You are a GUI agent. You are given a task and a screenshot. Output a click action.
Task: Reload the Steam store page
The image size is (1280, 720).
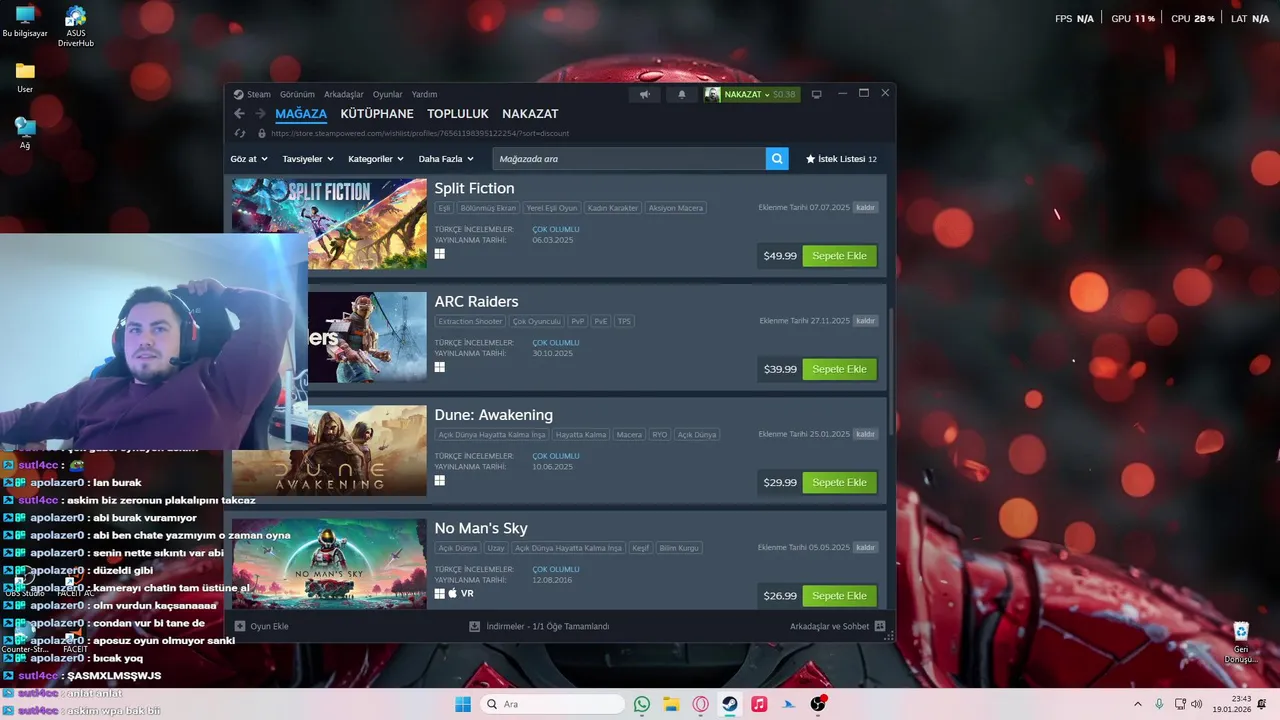pyautogui.click(x=240, y=133)
